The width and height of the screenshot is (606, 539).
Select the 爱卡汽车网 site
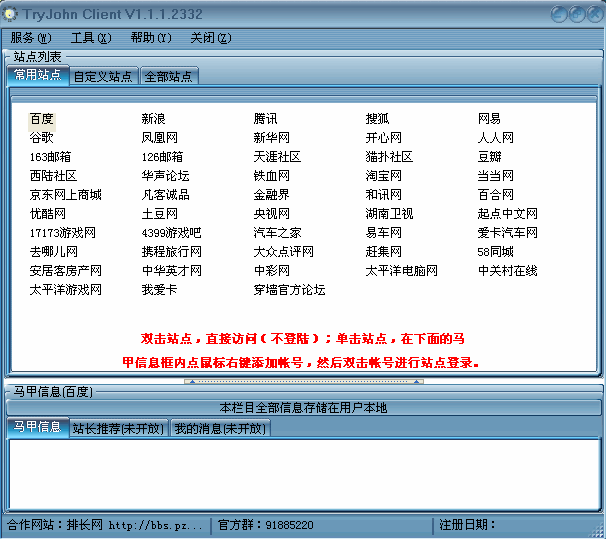click(x=507, y=233)
